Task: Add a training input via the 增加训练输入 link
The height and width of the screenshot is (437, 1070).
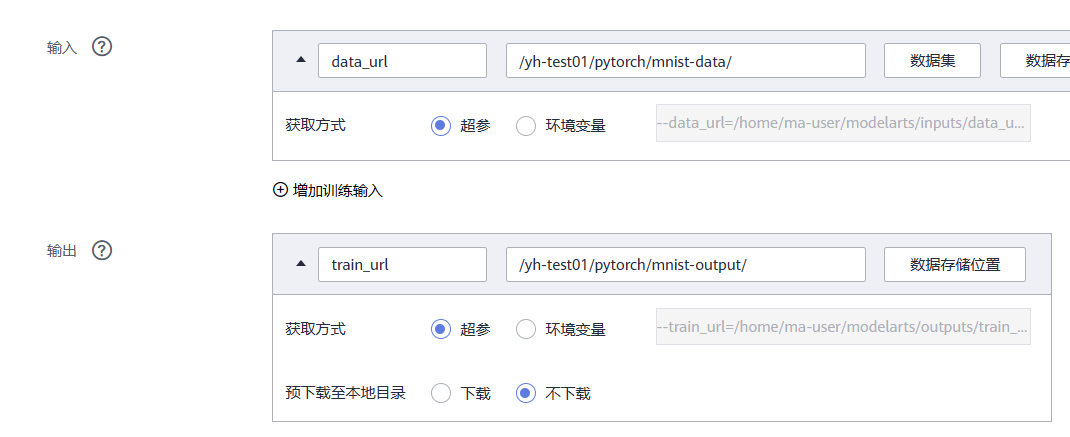Action: (x=337, y=190)
